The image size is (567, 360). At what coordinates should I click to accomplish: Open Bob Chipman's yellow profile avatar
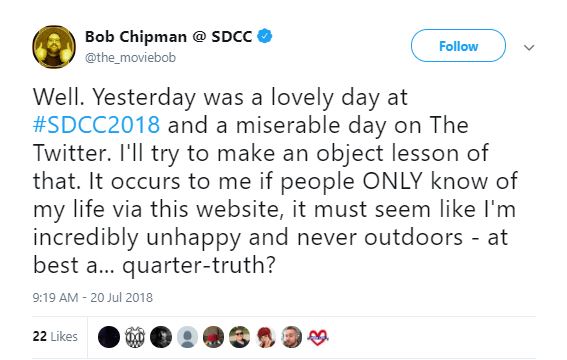click(x=54, y=47)
